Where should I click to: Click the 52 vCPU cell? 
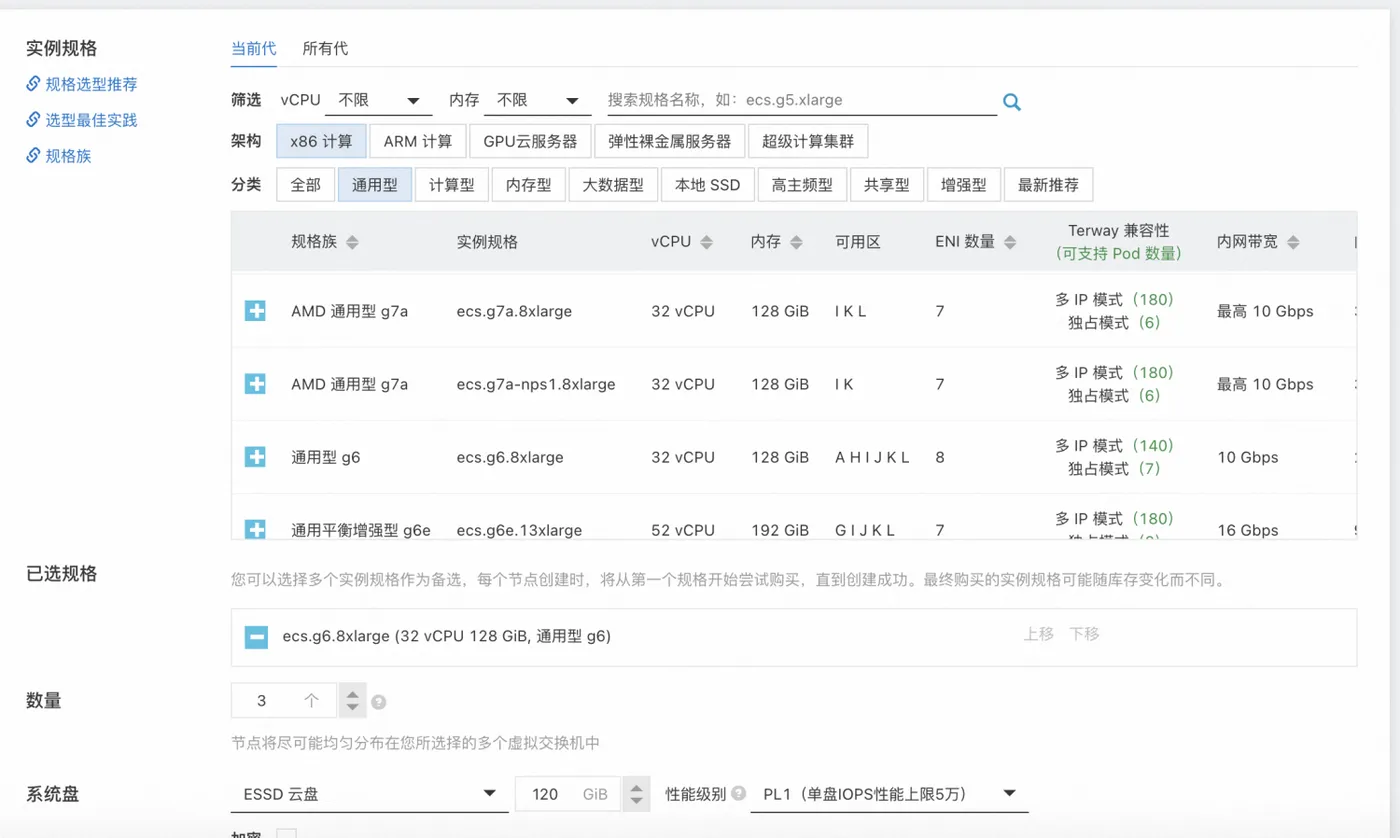click(x=683, y=530)
